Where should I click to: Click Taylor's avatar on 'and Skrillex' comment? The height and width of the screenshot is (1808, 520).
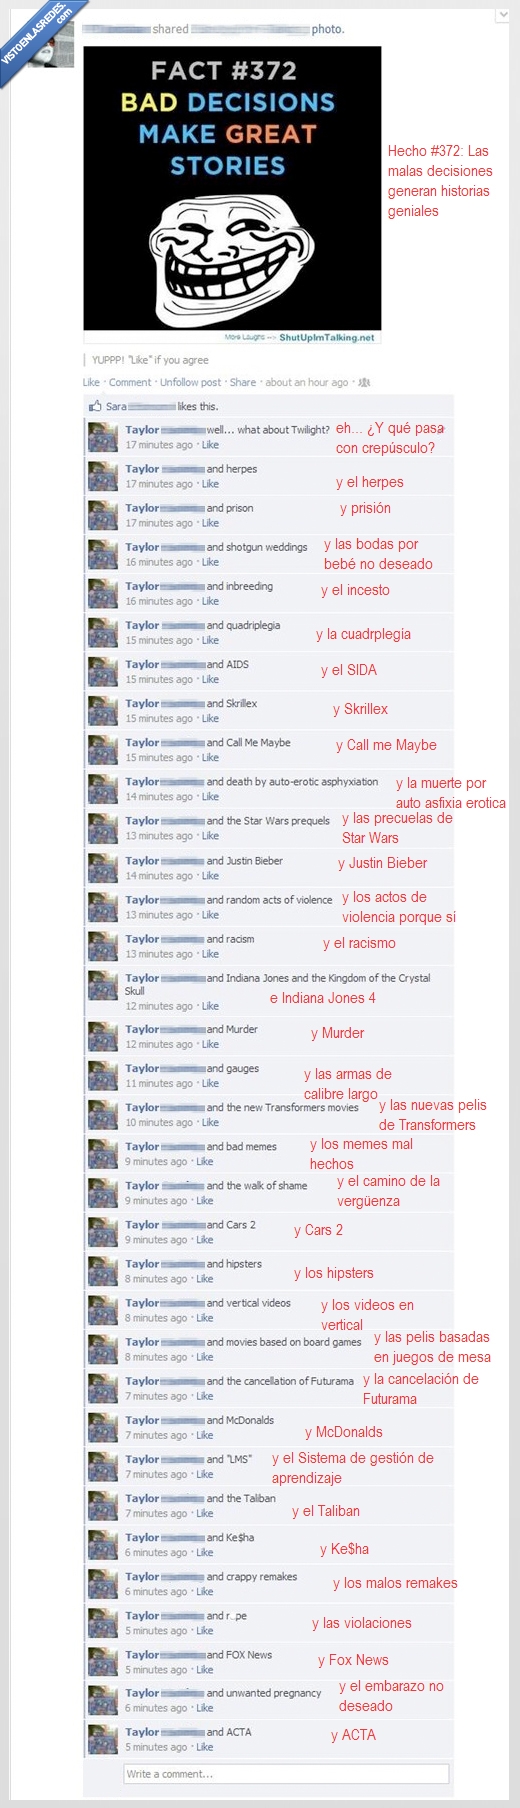pyautogui.click(x=103, y=711)
